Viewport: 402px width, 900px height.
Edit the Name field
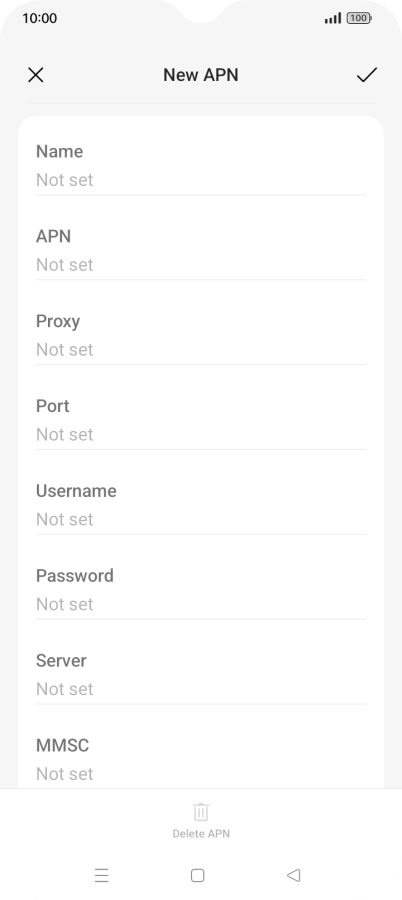tap(201, 165)
